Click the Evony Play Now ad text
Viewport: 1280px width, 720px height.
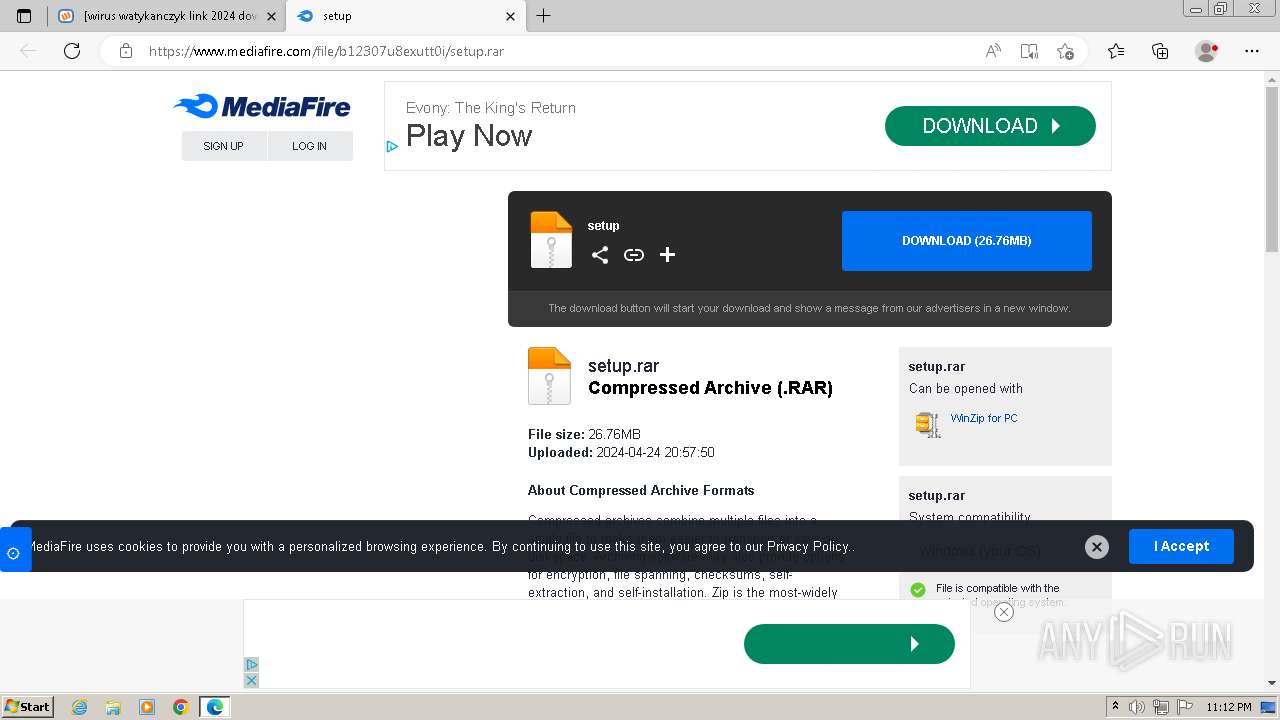[469, 136]
